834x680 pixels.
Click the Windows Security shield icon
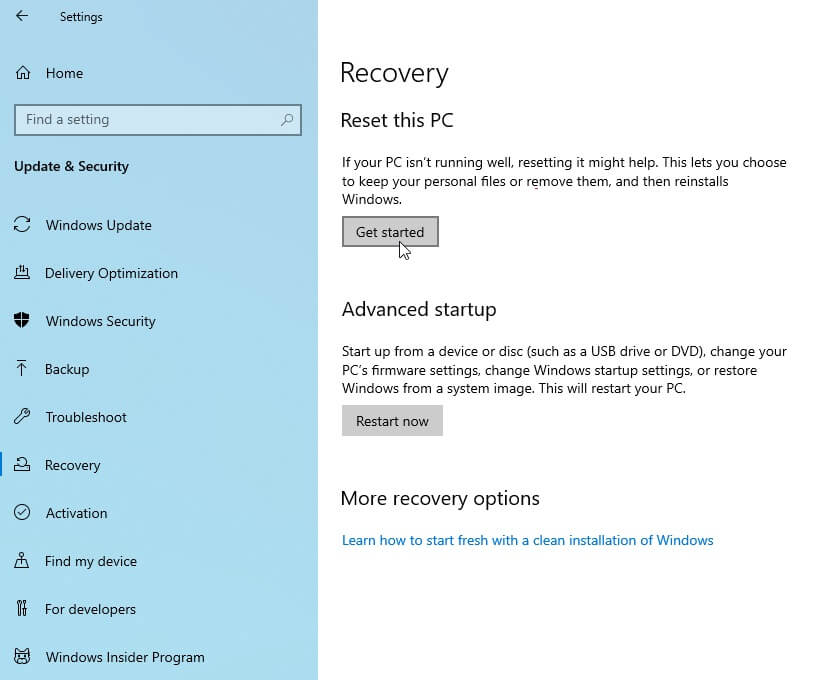coord(22,320)
